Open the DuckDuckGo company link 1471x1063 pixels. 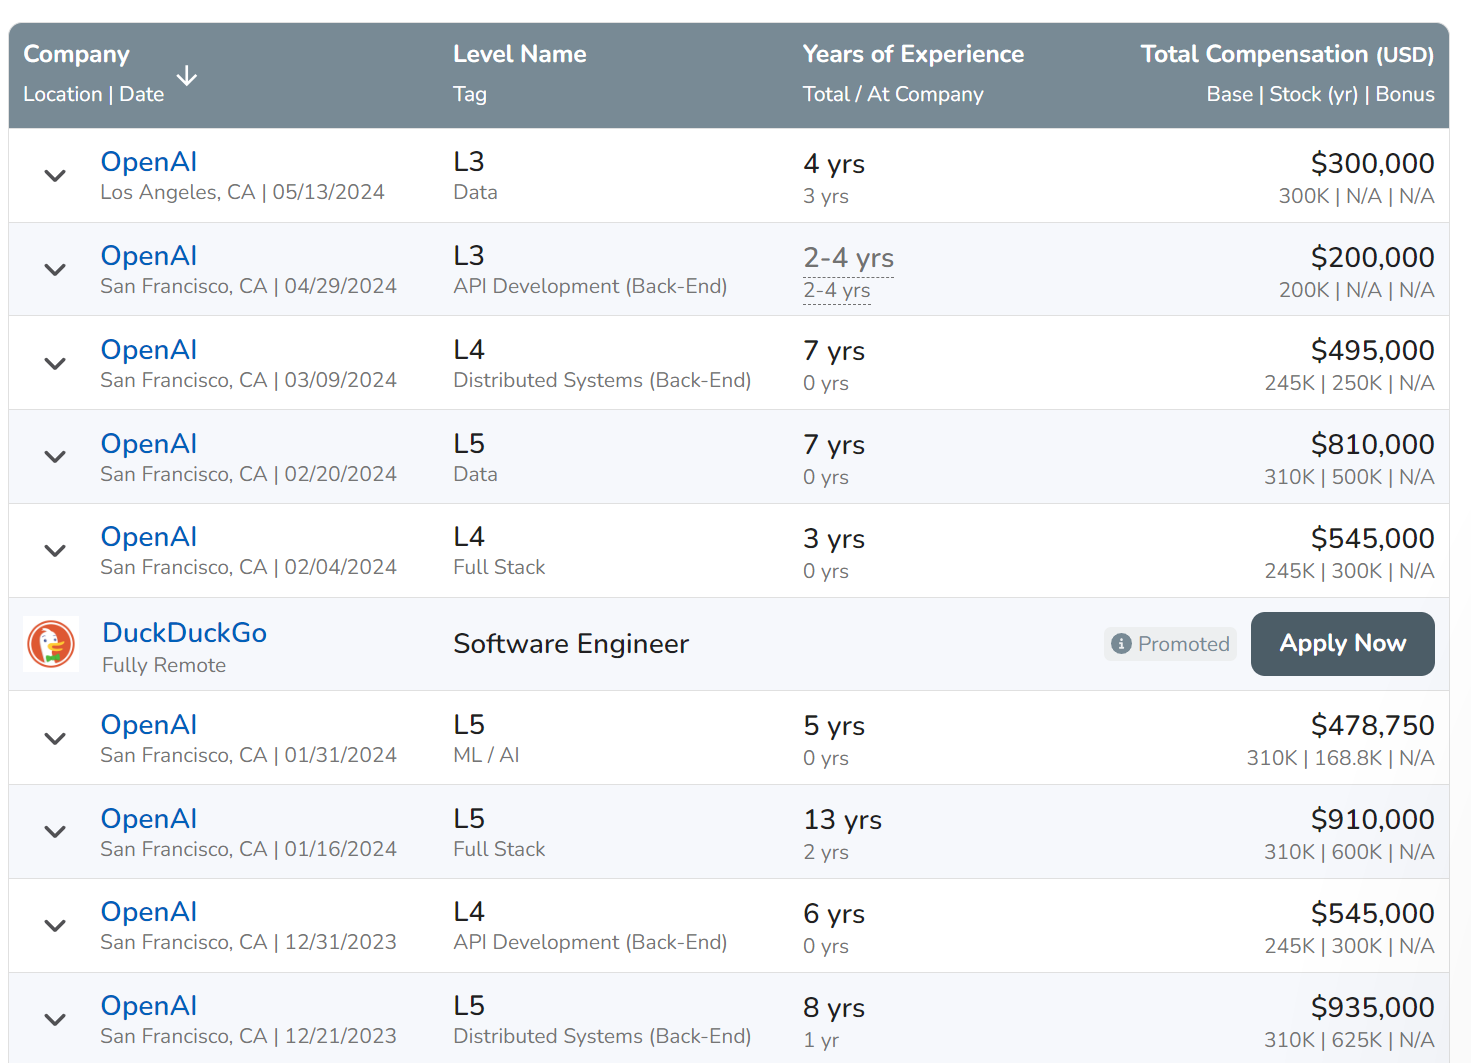[184, 633]
